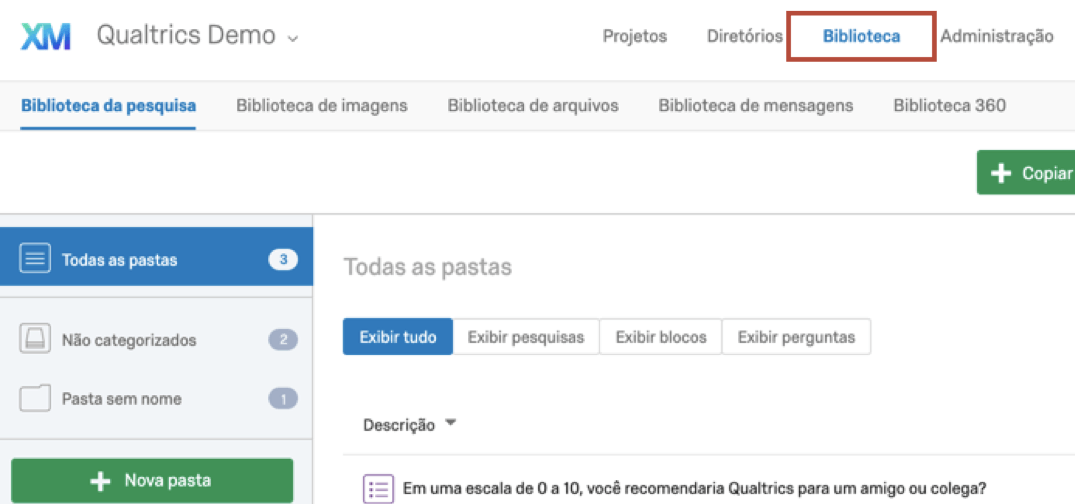
Task: Click the green Copiar button
Action: [1026, 173]
